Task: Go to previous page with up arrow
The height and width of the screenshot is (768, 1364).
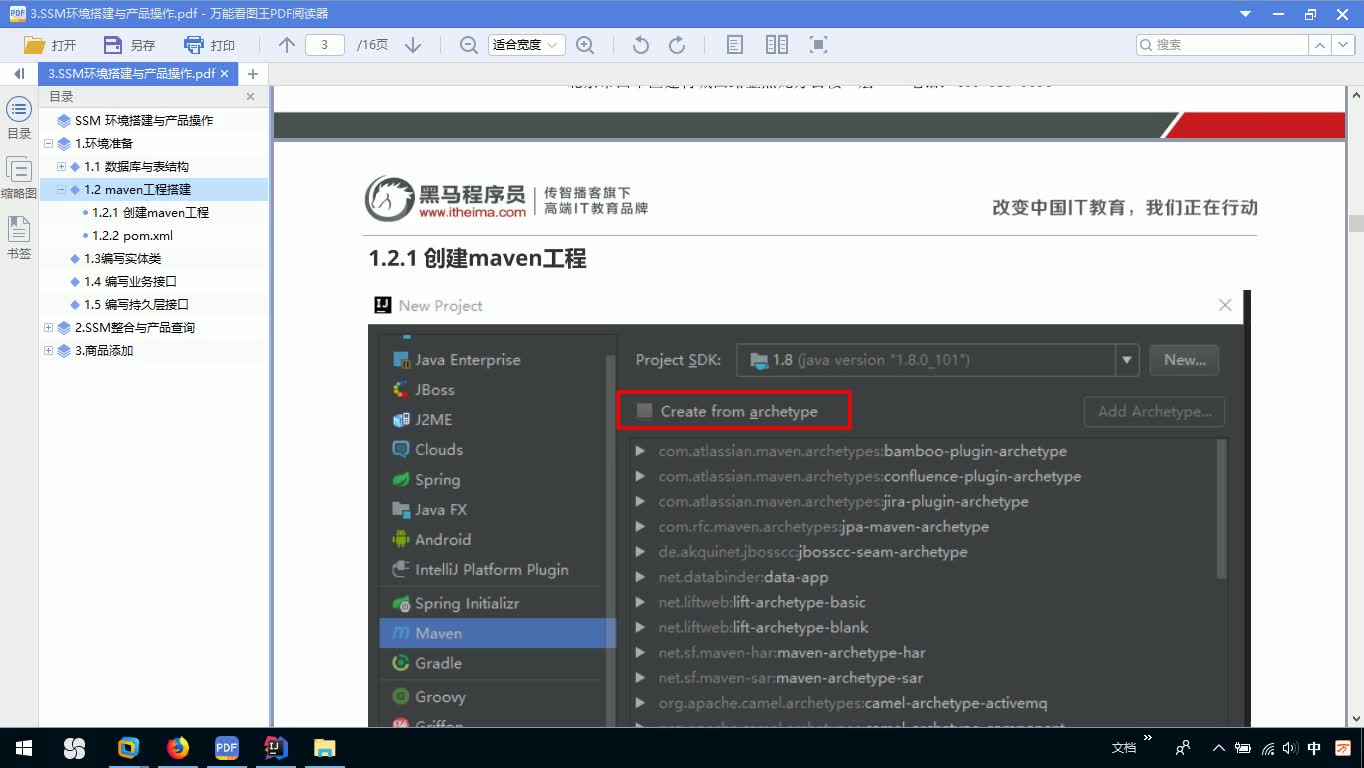Action: click(x=287, y=45)
